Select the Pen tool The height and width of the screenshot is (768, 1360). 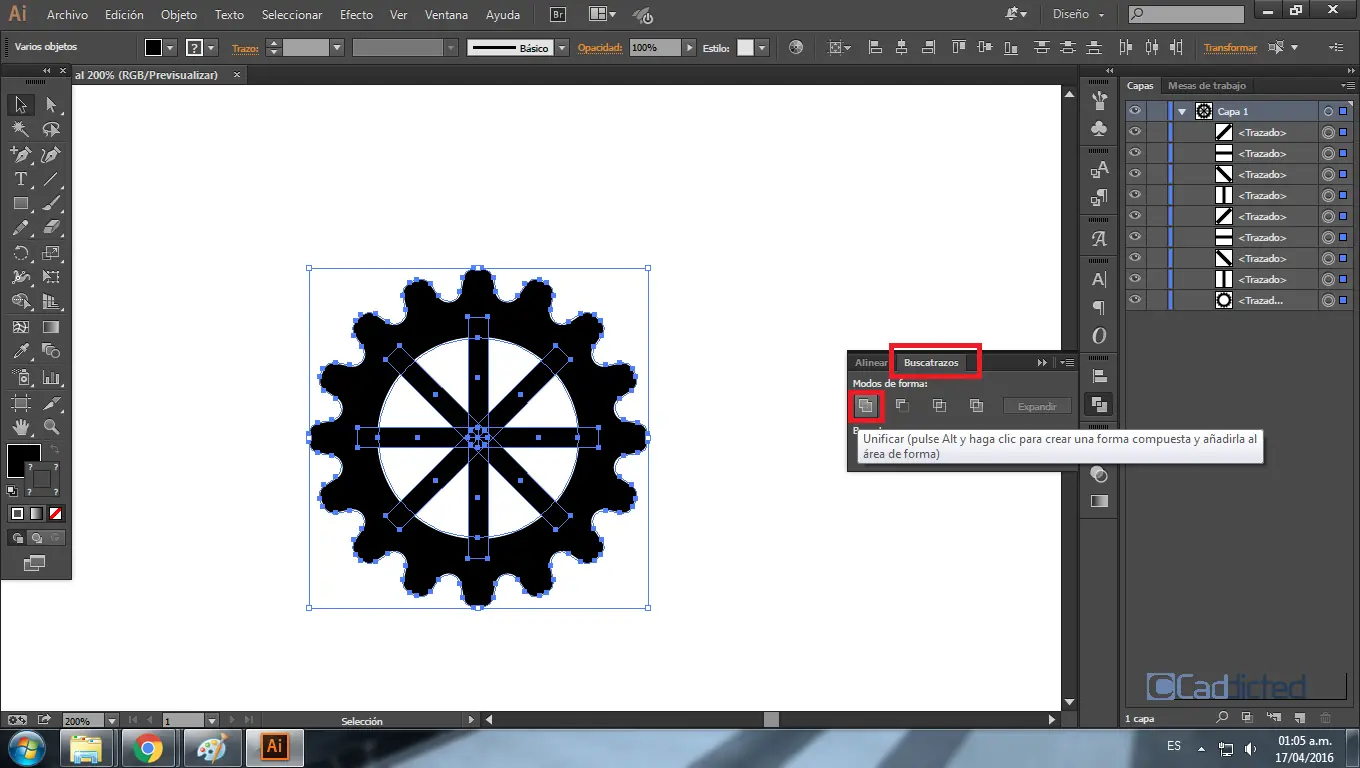pyautogui.click(x=20, y=154)
